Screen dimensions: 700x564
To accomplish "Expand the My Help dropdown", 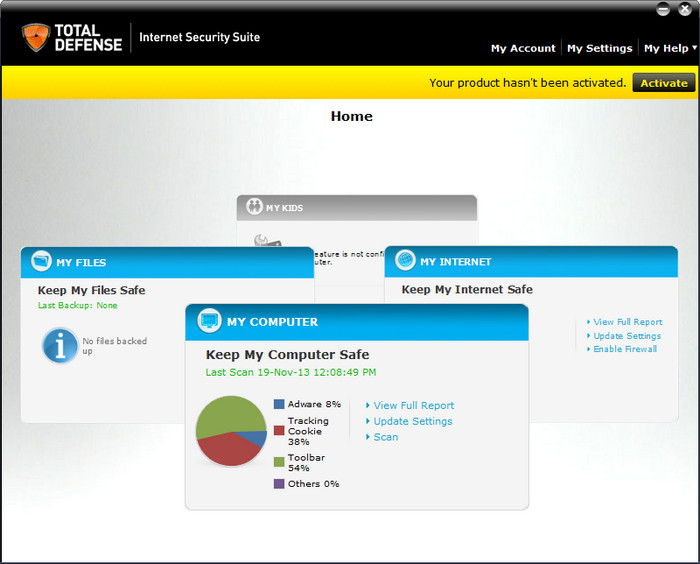I will [670, 48].
